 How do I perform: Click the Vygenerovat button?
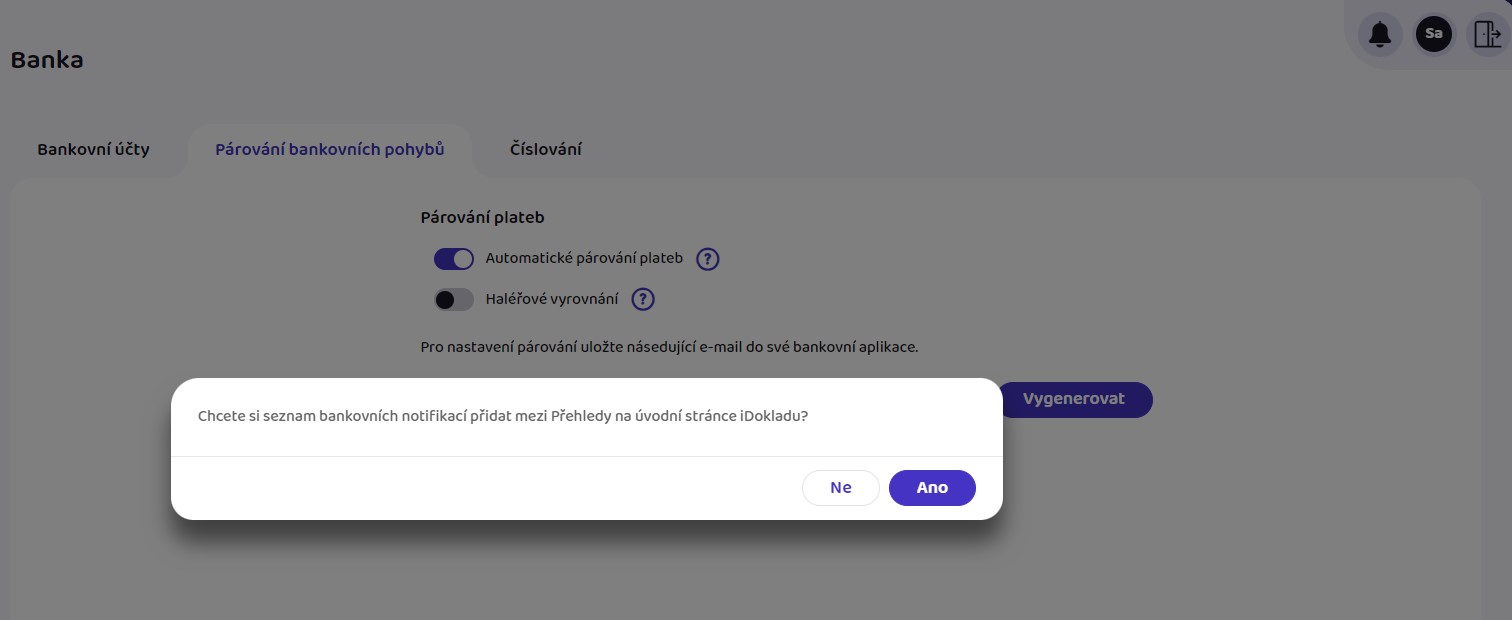[1073, 399]
